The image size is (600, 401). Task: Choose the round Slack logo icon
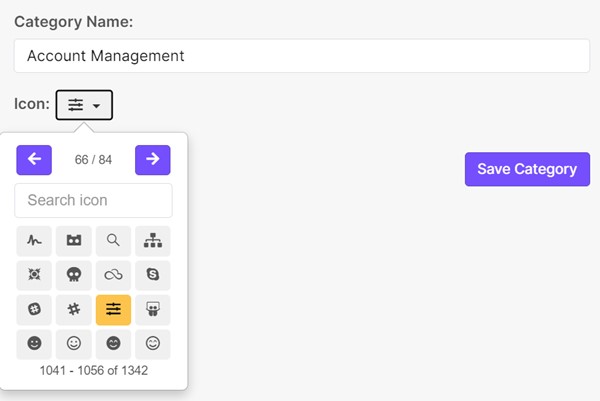[x=34, y=310]
